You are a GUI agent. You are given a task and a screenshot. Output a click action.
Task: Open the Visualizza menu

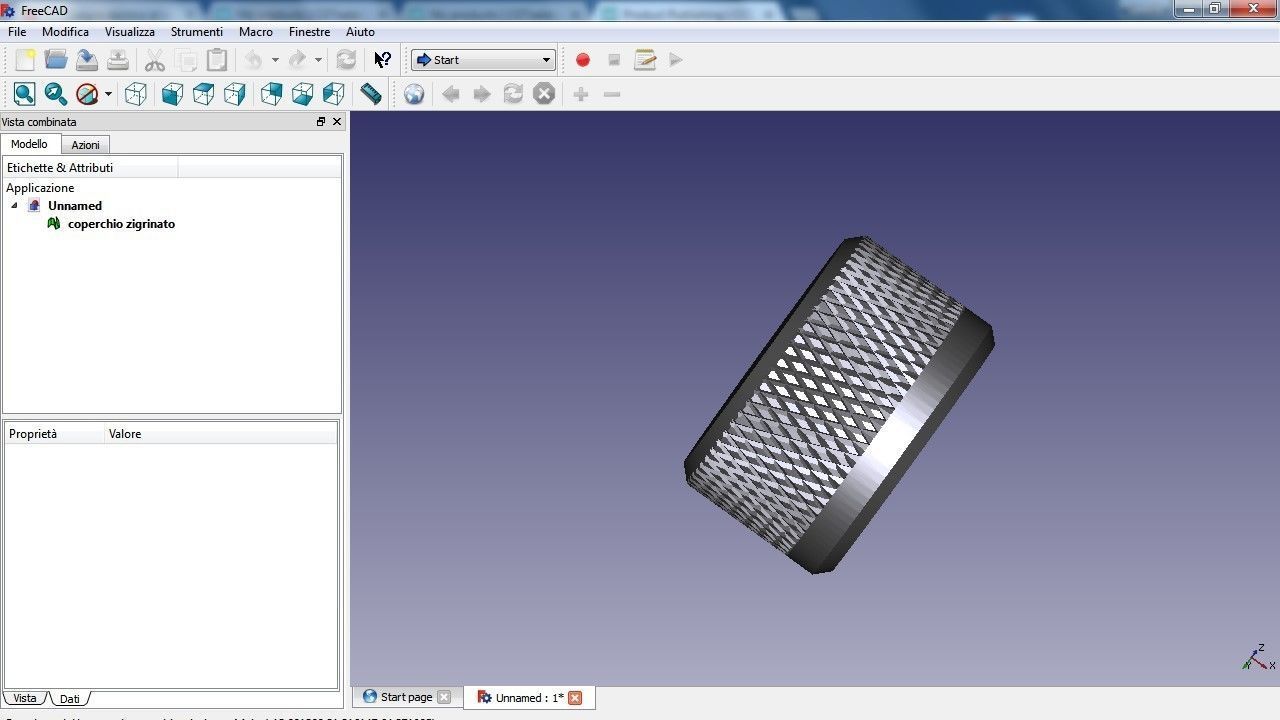[130, 32]
